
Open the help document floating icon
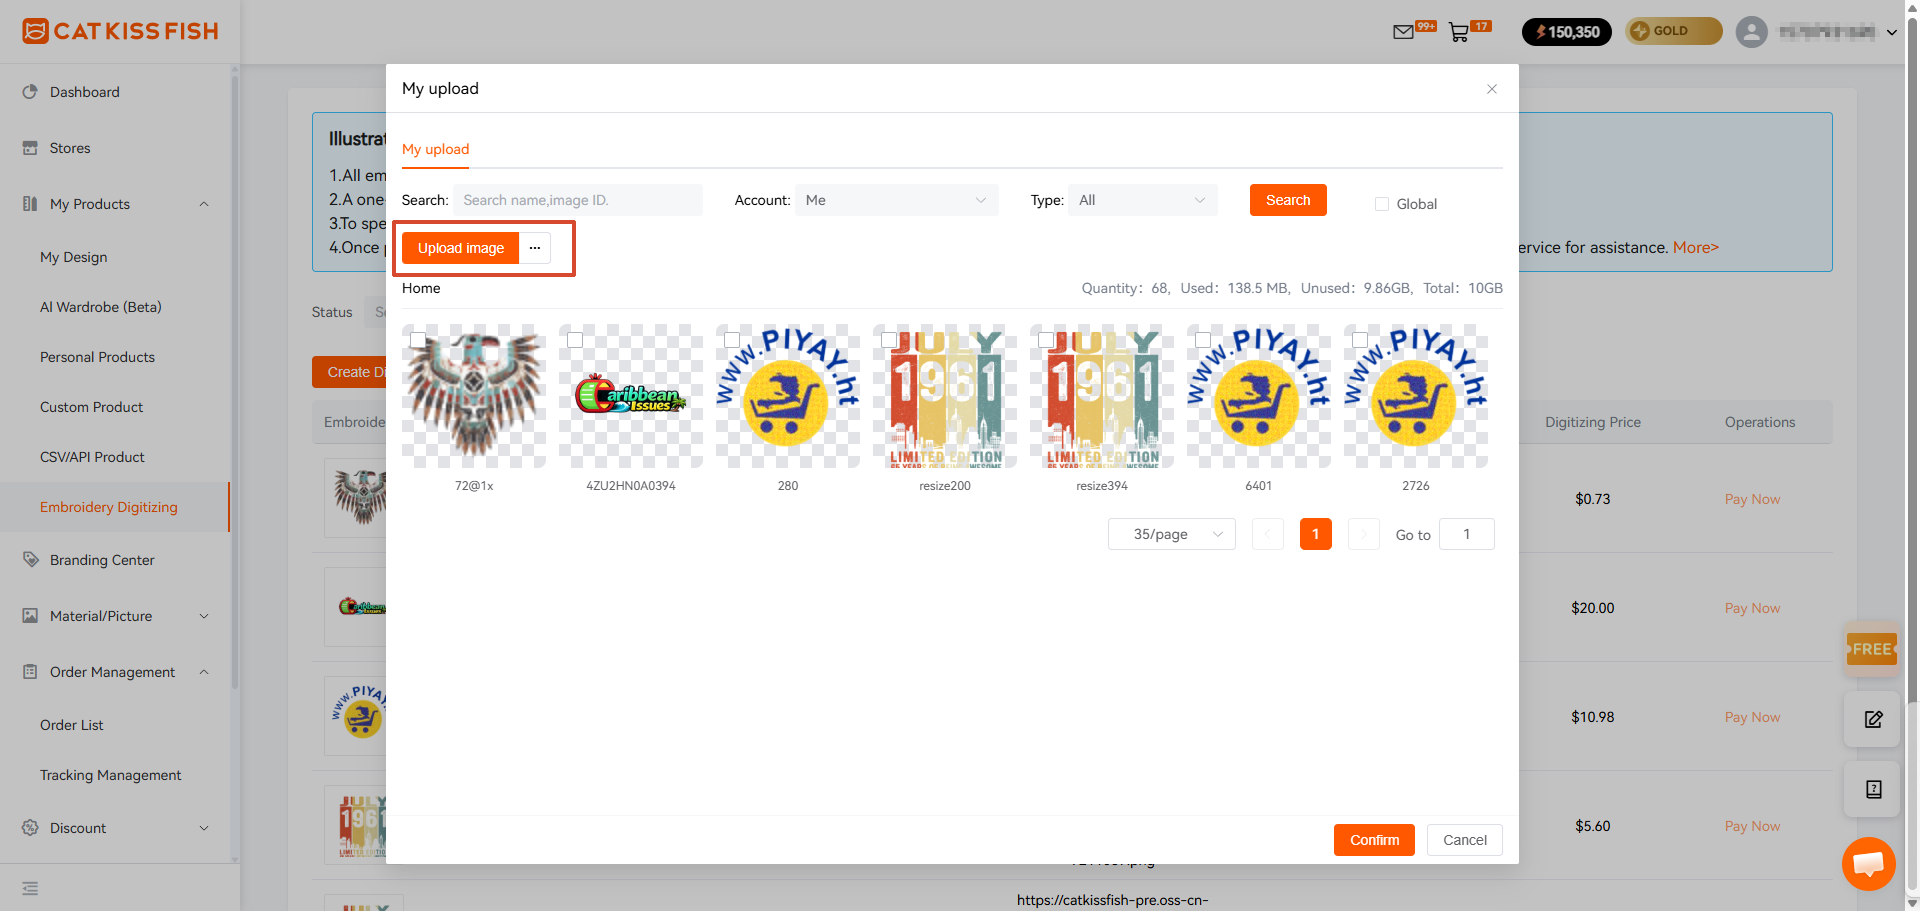pyautogui.click(x=1873, y=789)
